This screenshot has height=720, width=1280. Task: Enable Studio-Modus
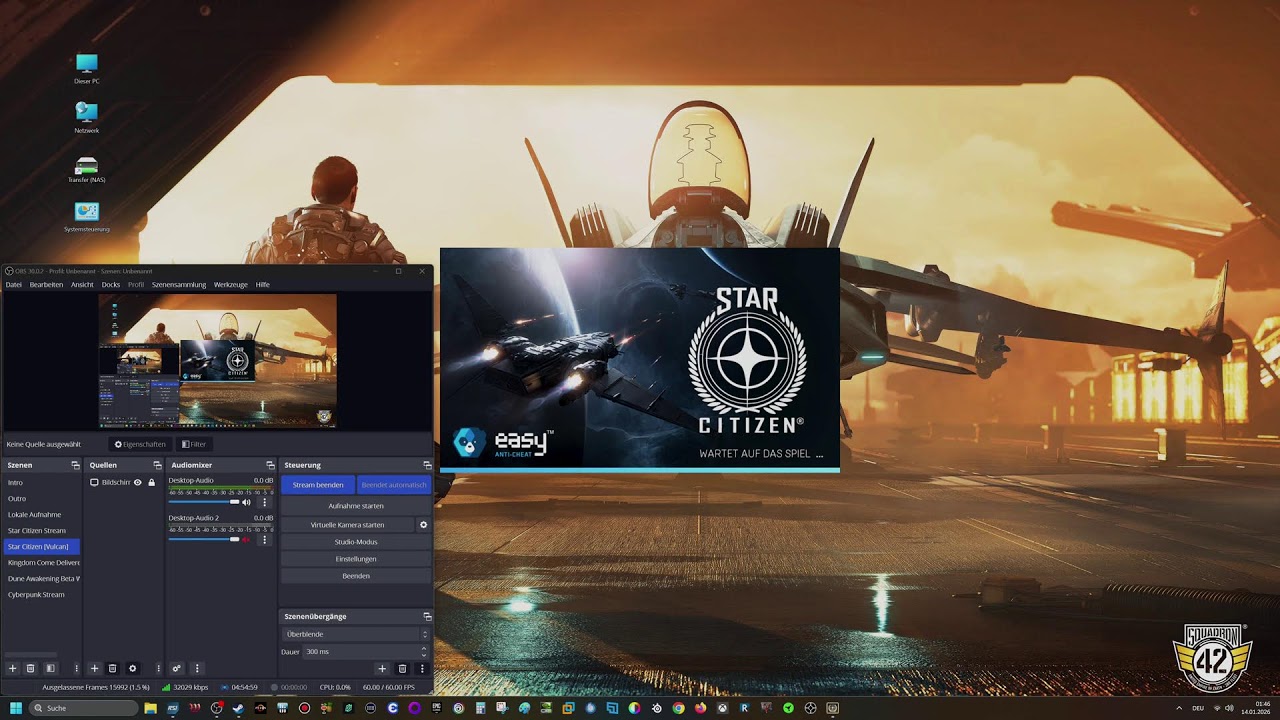[x=356, y=542]
